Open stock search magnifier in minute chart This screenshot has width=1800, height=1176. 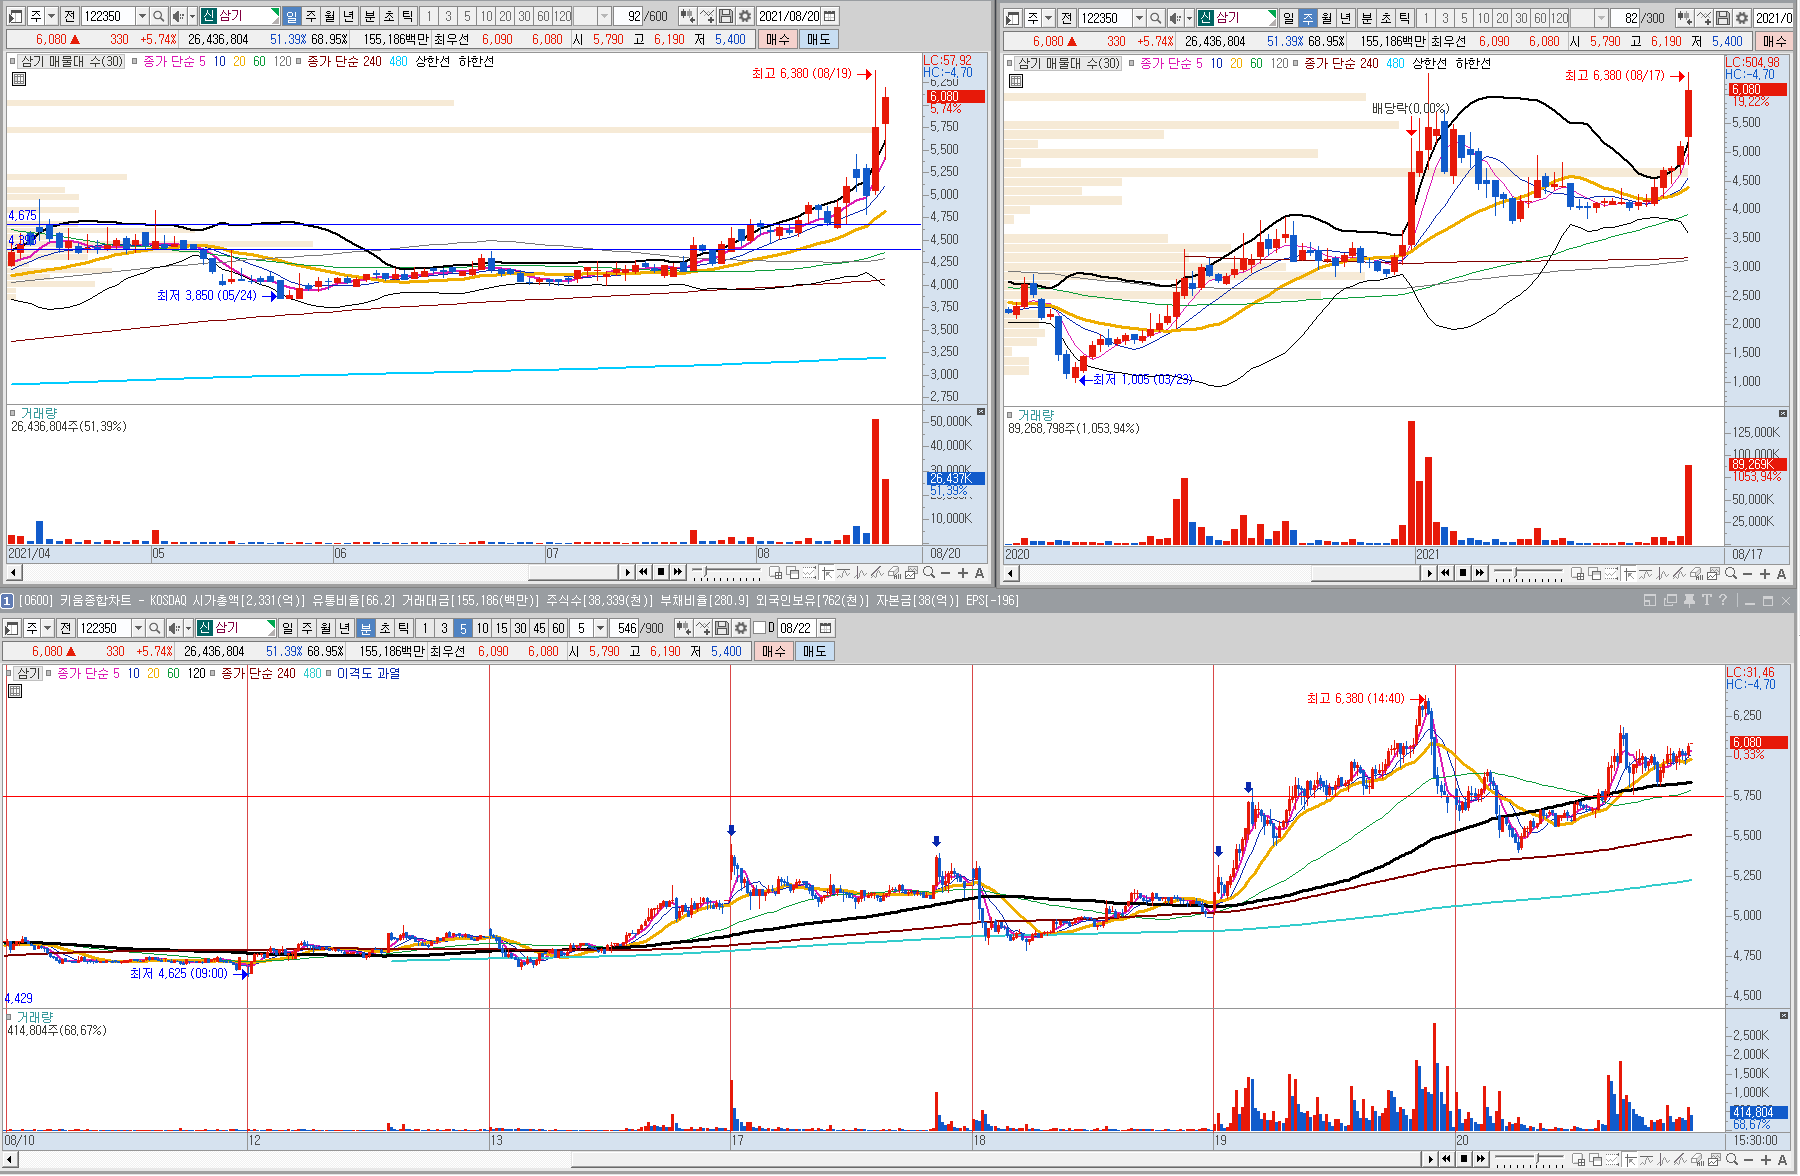(x=154, y=628)
